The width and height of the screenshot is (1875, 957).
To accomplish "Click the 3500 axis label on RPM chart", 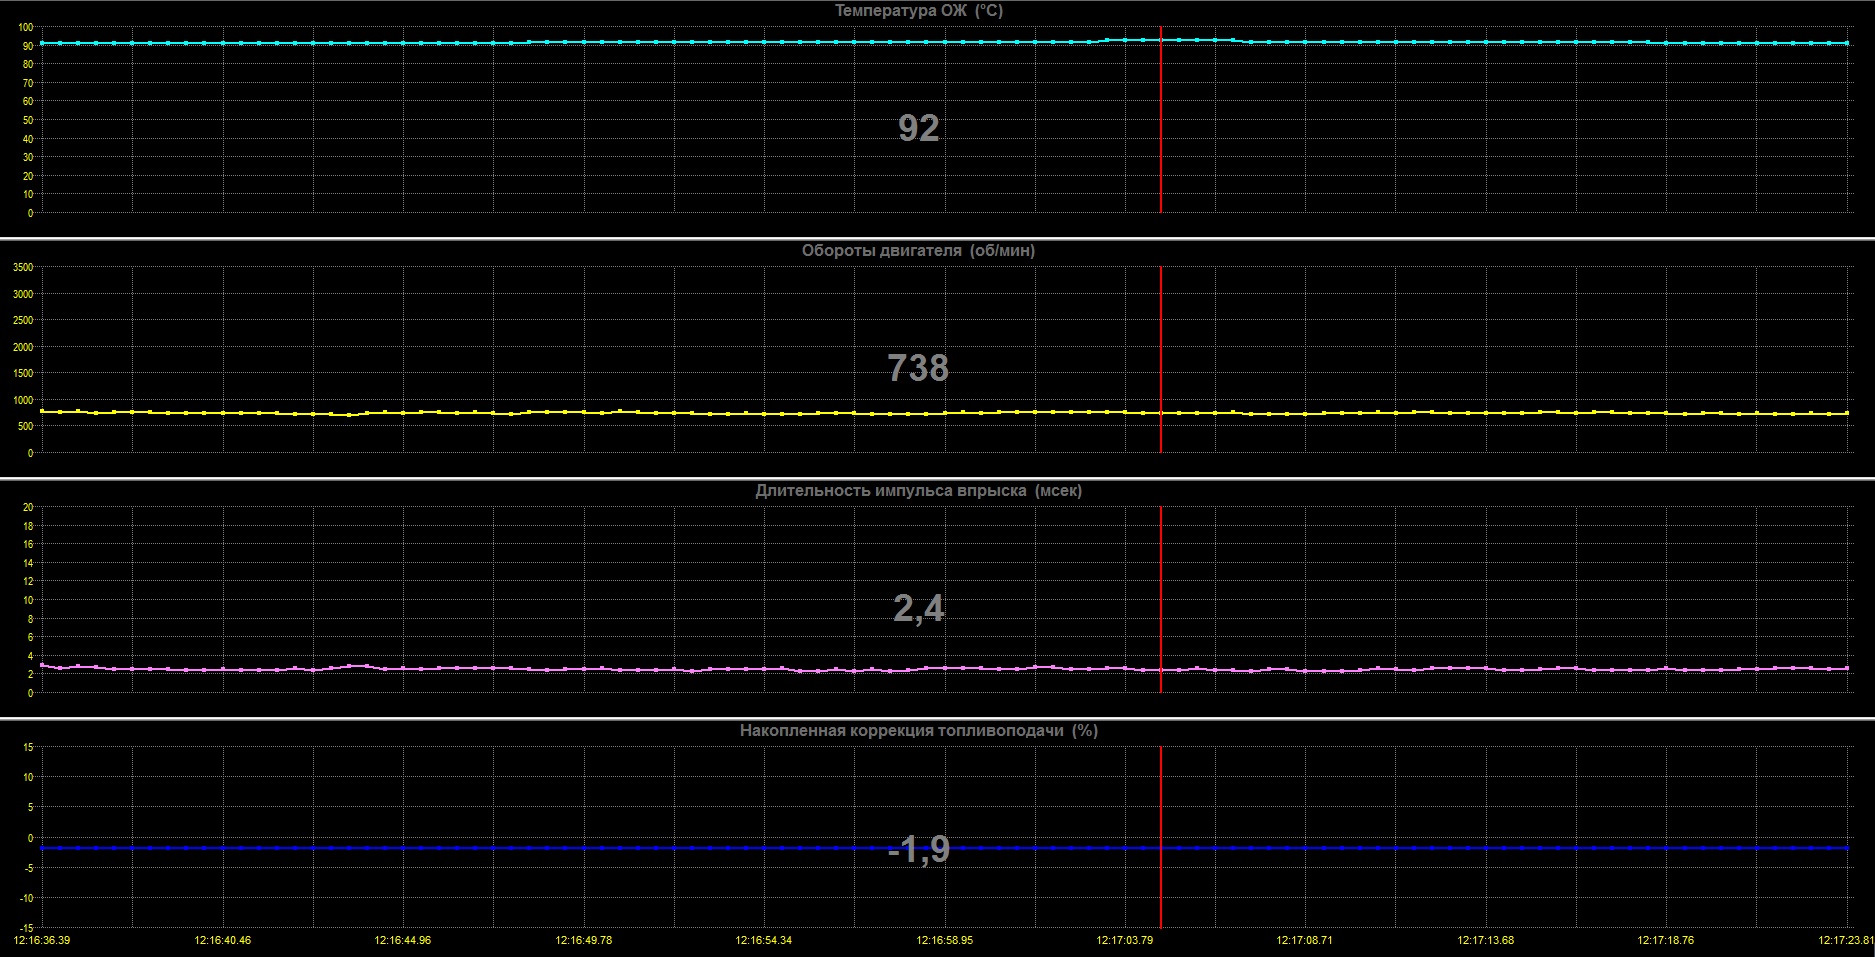I will coord(23,268).
